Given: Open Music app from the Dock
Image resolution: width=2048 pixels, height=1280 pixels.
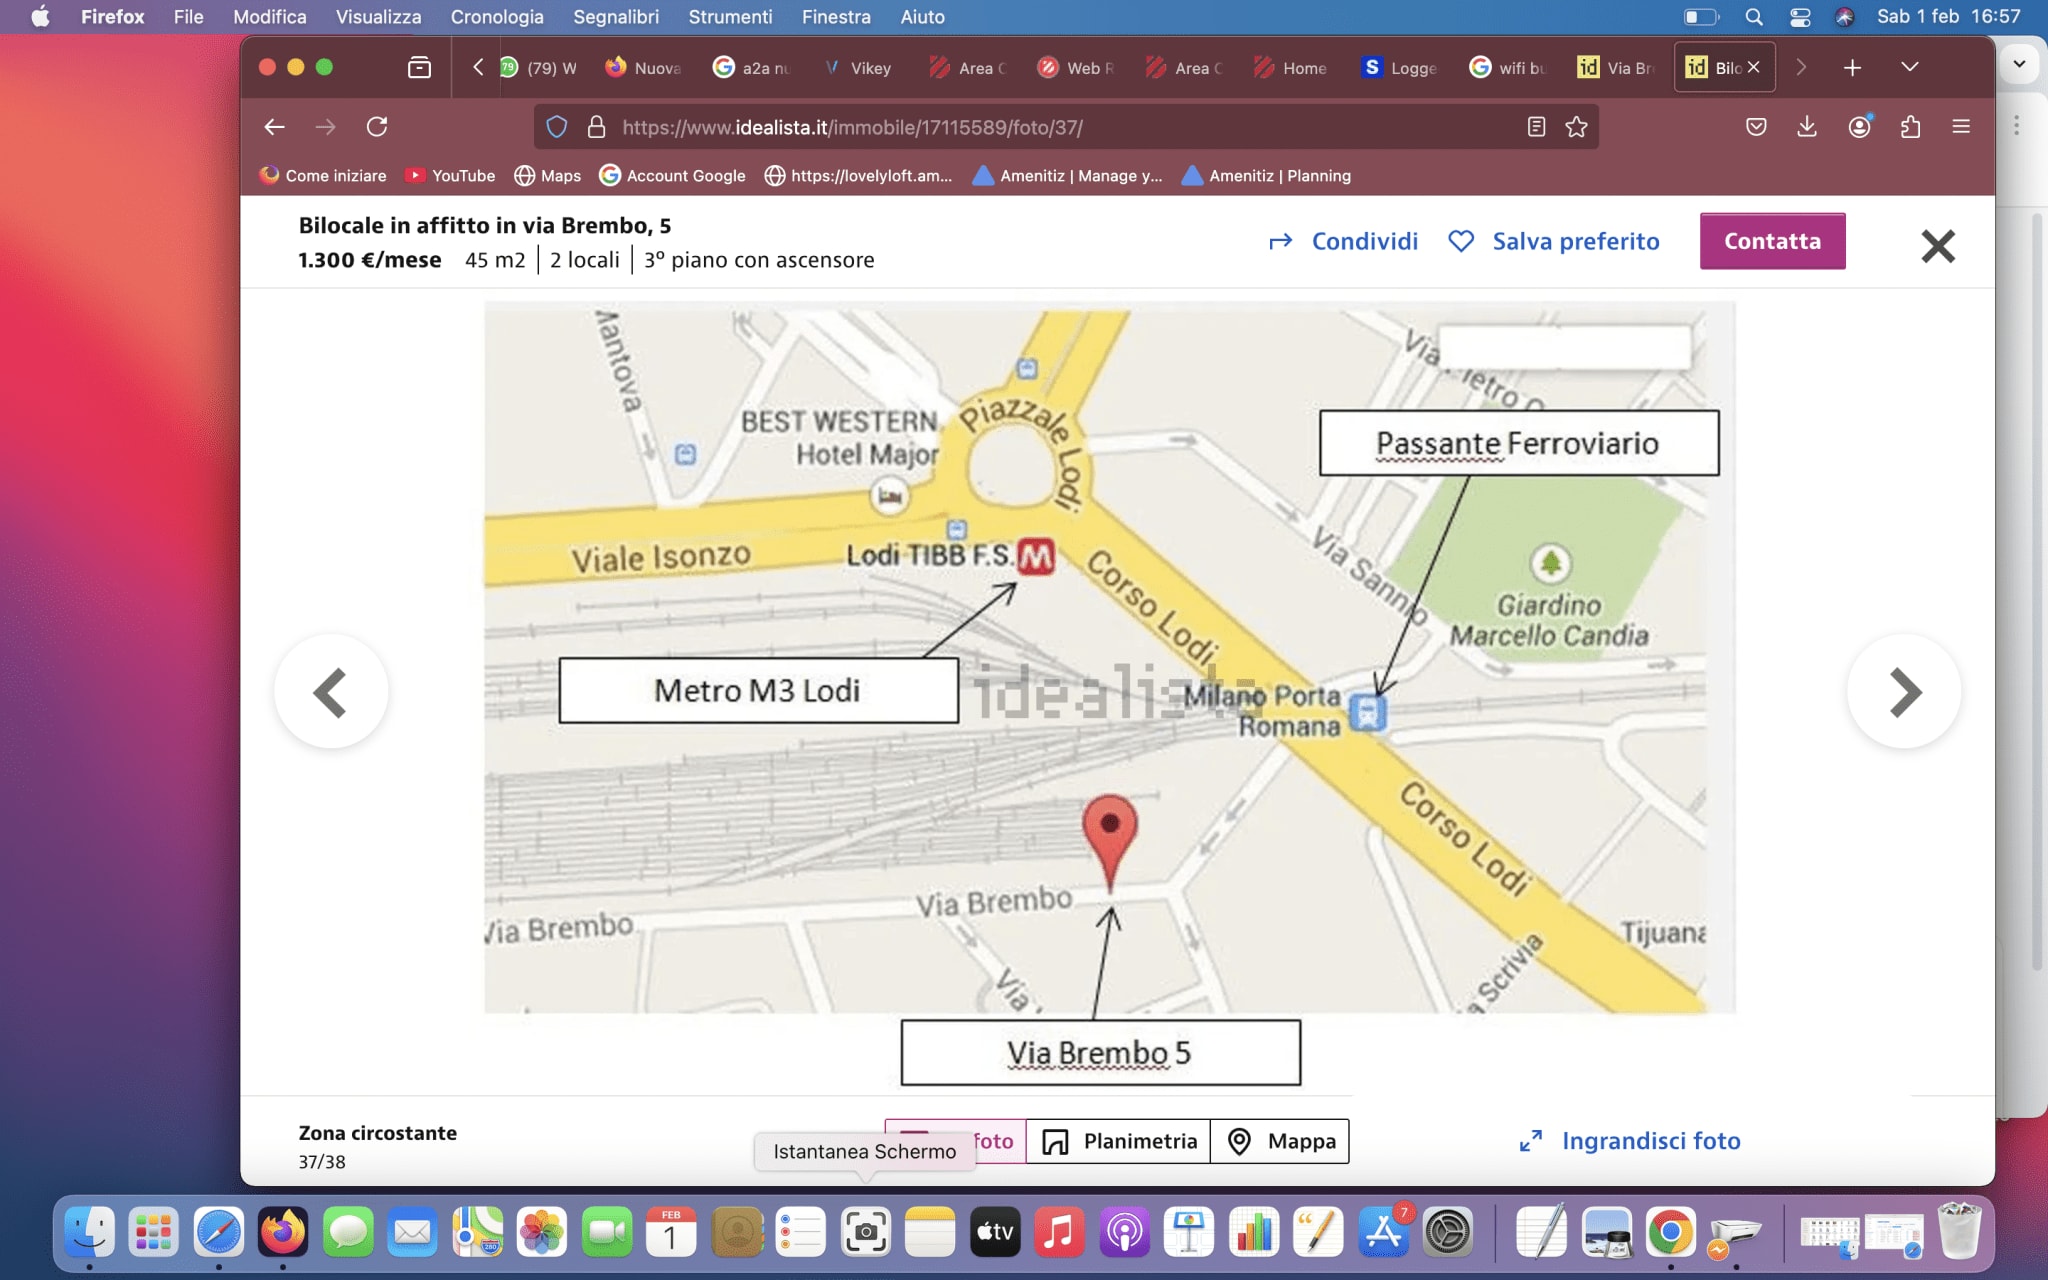Looking at the screenshot, I should (1059, 1232).
